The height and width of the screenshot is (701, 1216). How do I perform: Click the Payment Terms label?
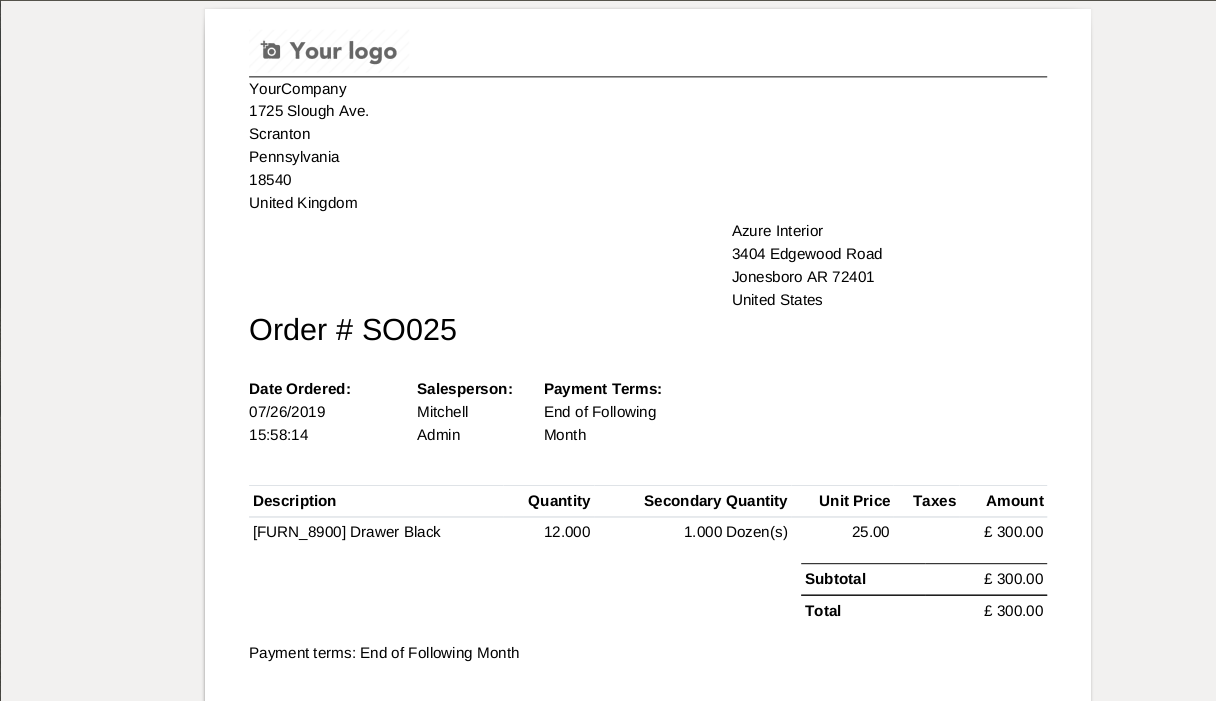tap(603, 389)
